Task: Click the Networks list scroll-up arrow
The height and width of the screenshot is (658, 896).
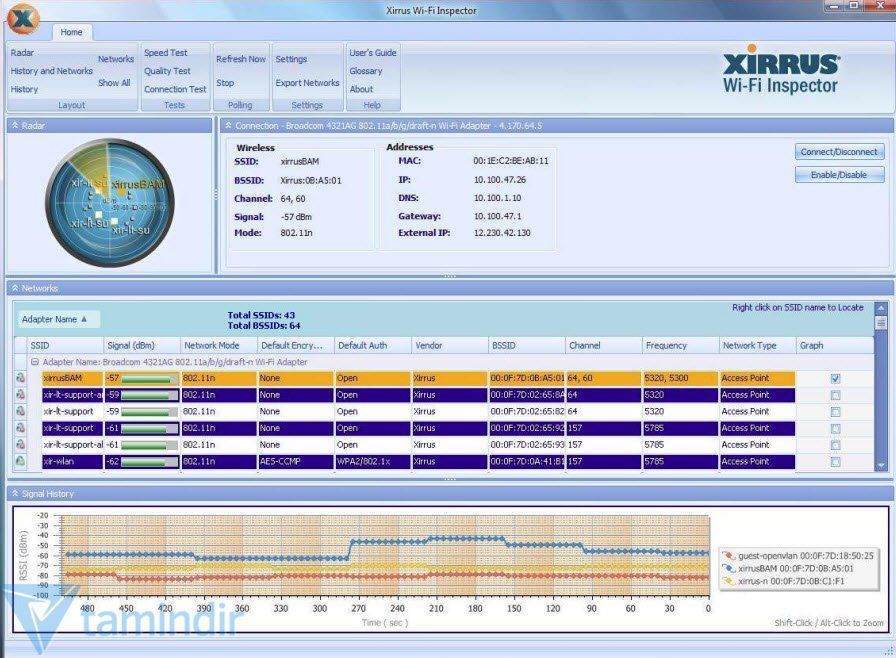Action: [x=881, y=308]
